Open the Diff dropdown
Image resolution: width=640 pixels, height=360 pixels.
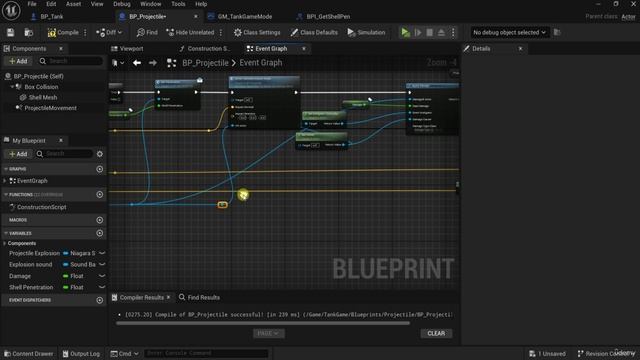109,33
